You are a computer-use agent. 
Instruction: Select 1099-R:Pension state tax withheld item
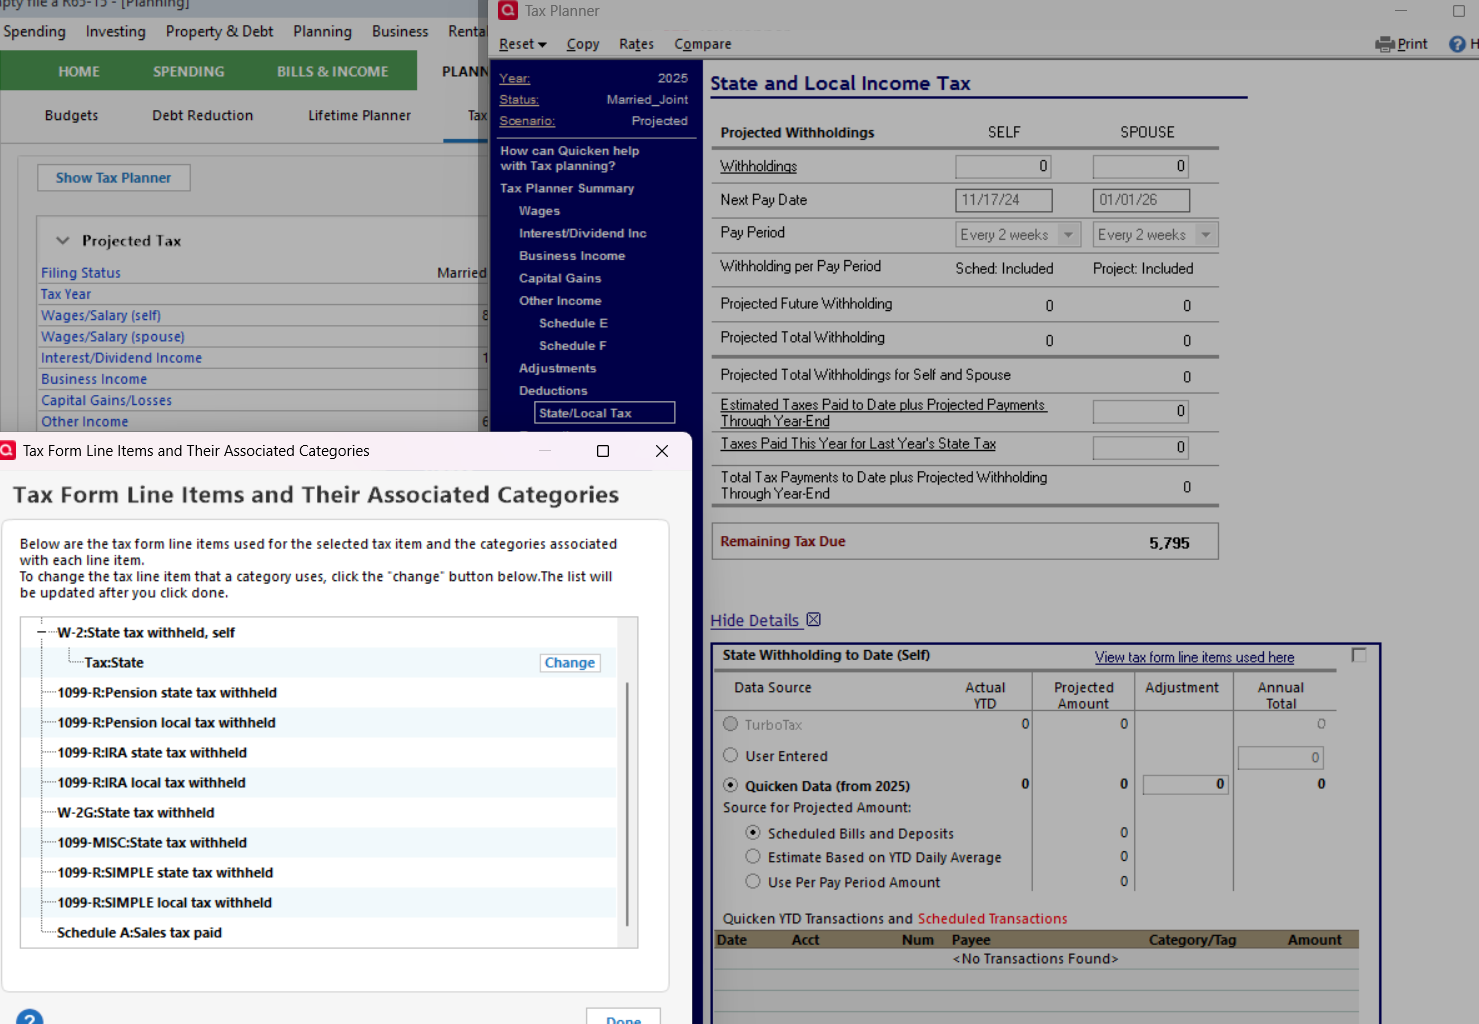click(167, 693)
